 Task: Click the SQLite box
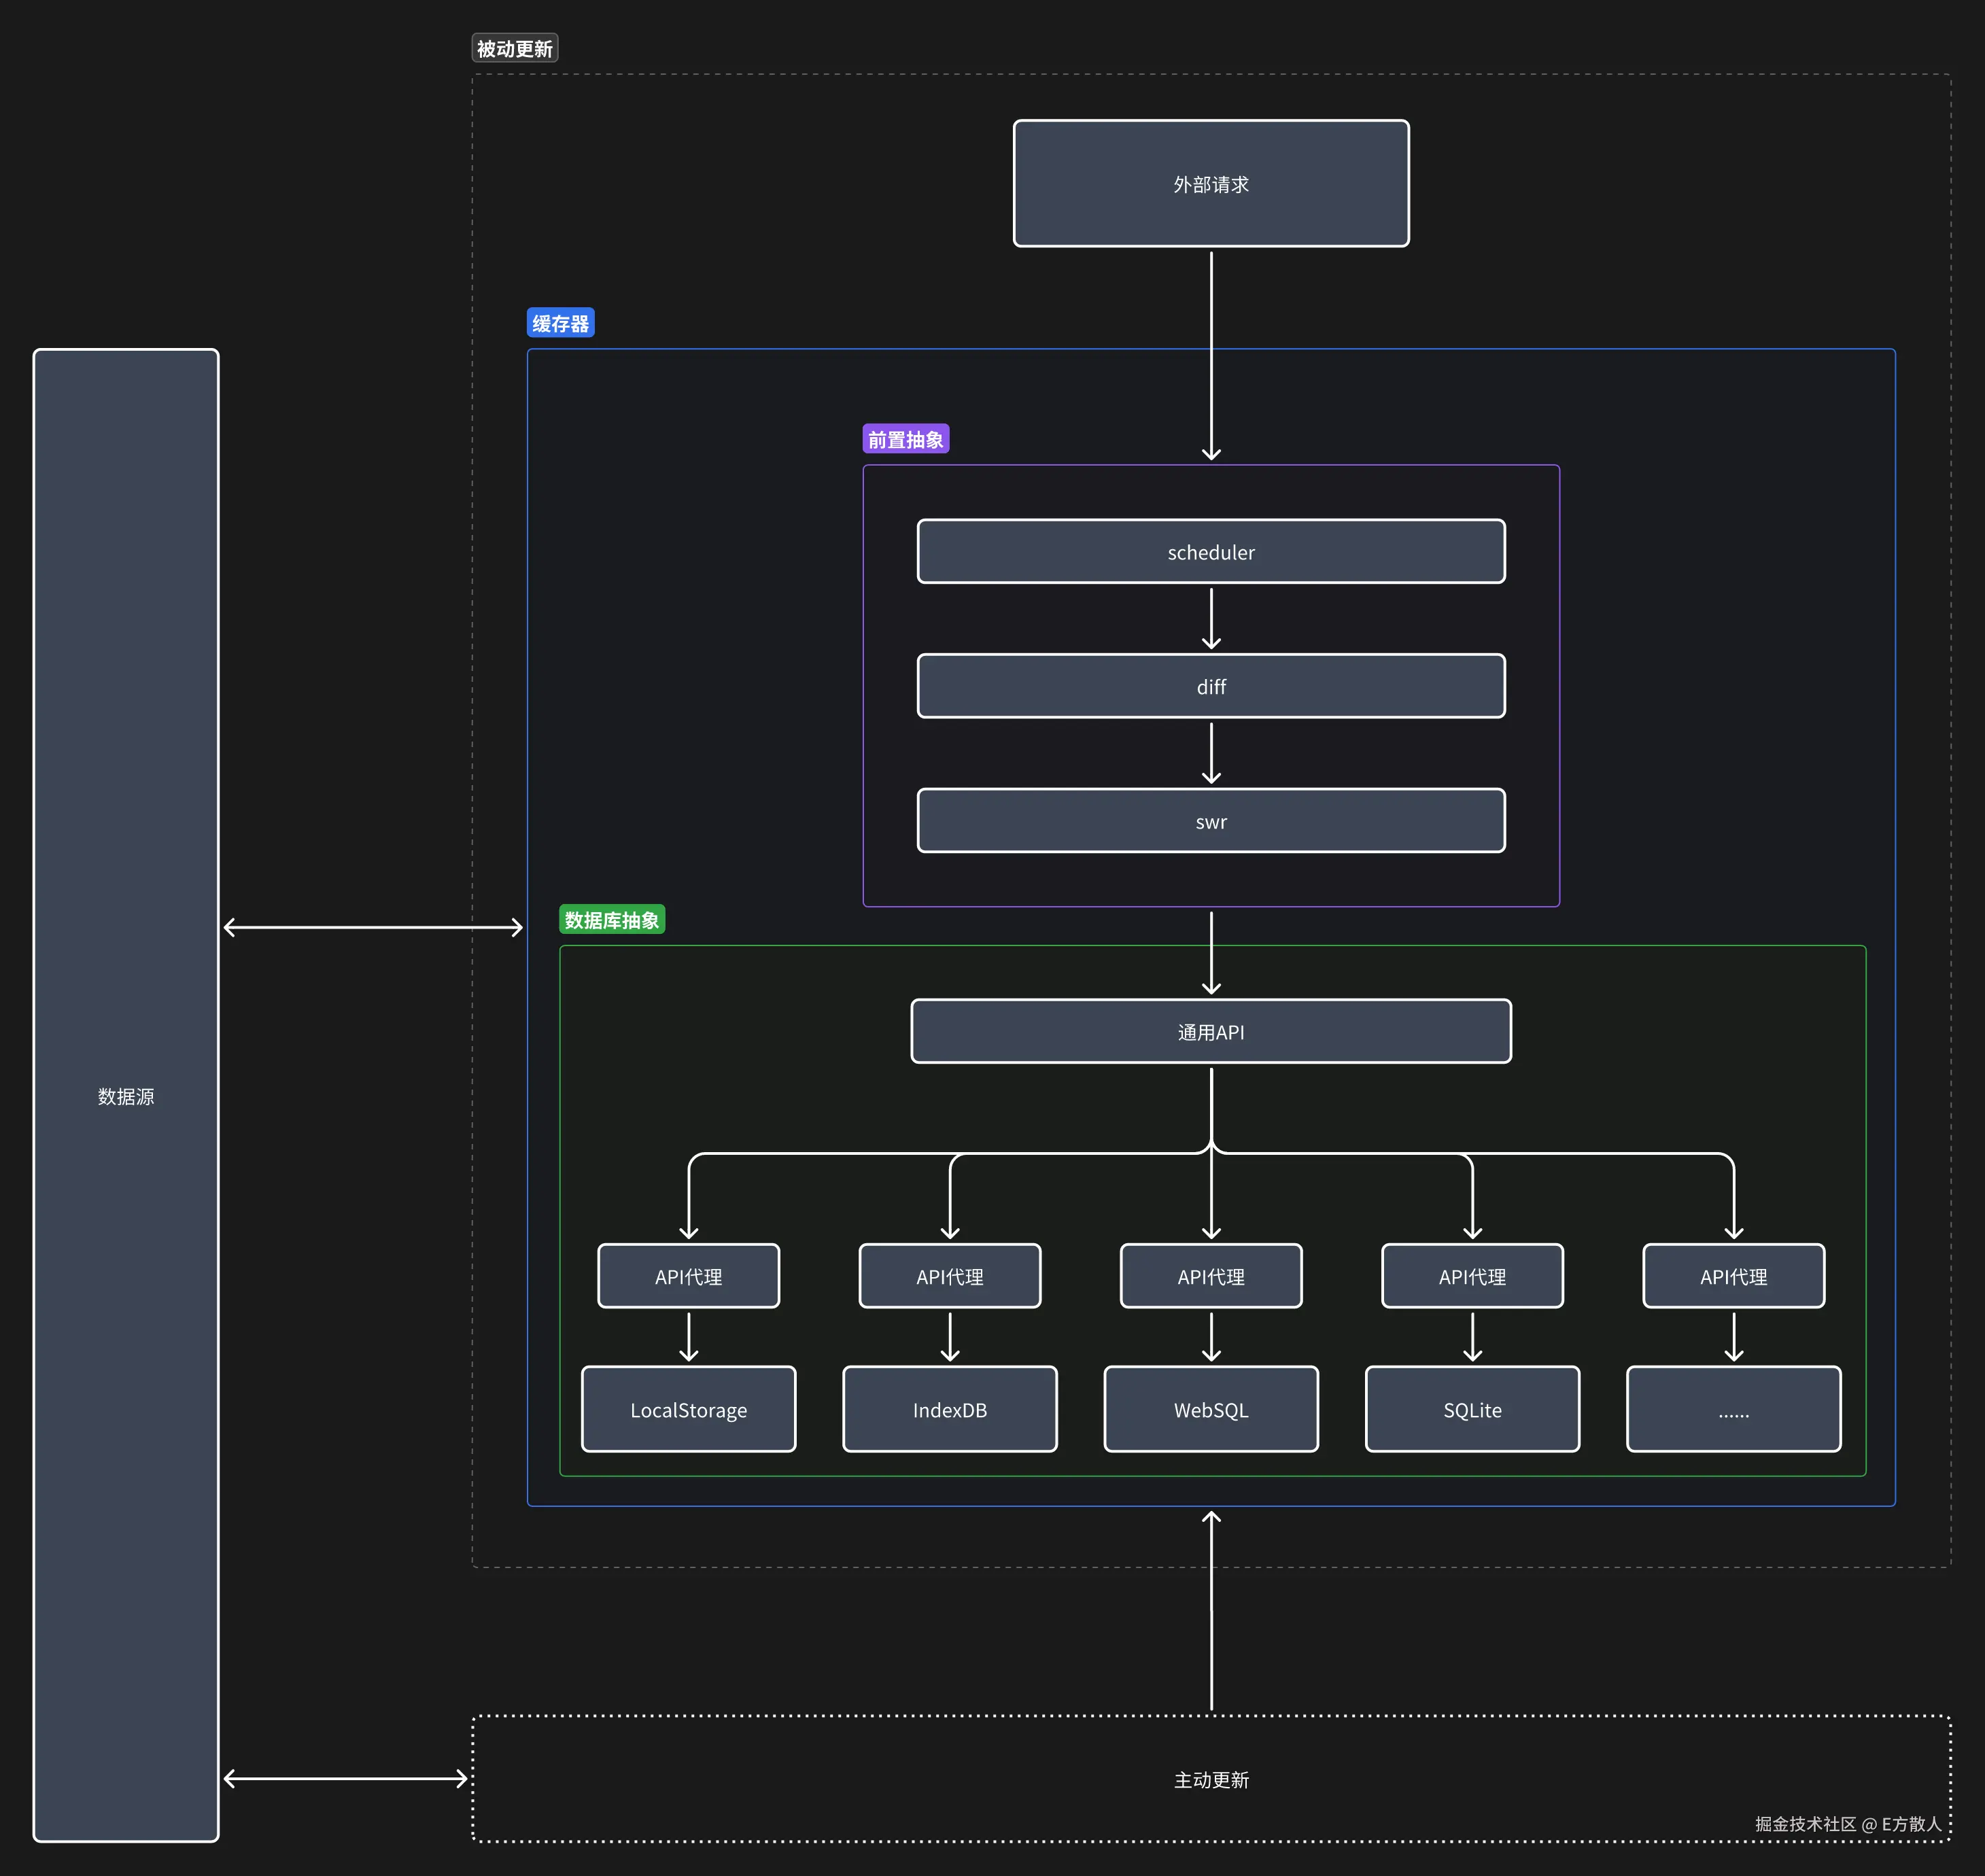point(1472,1410)
